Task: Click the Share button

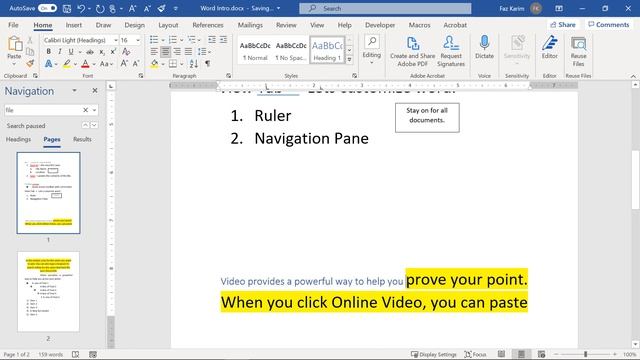Action: tap(563, 24)
